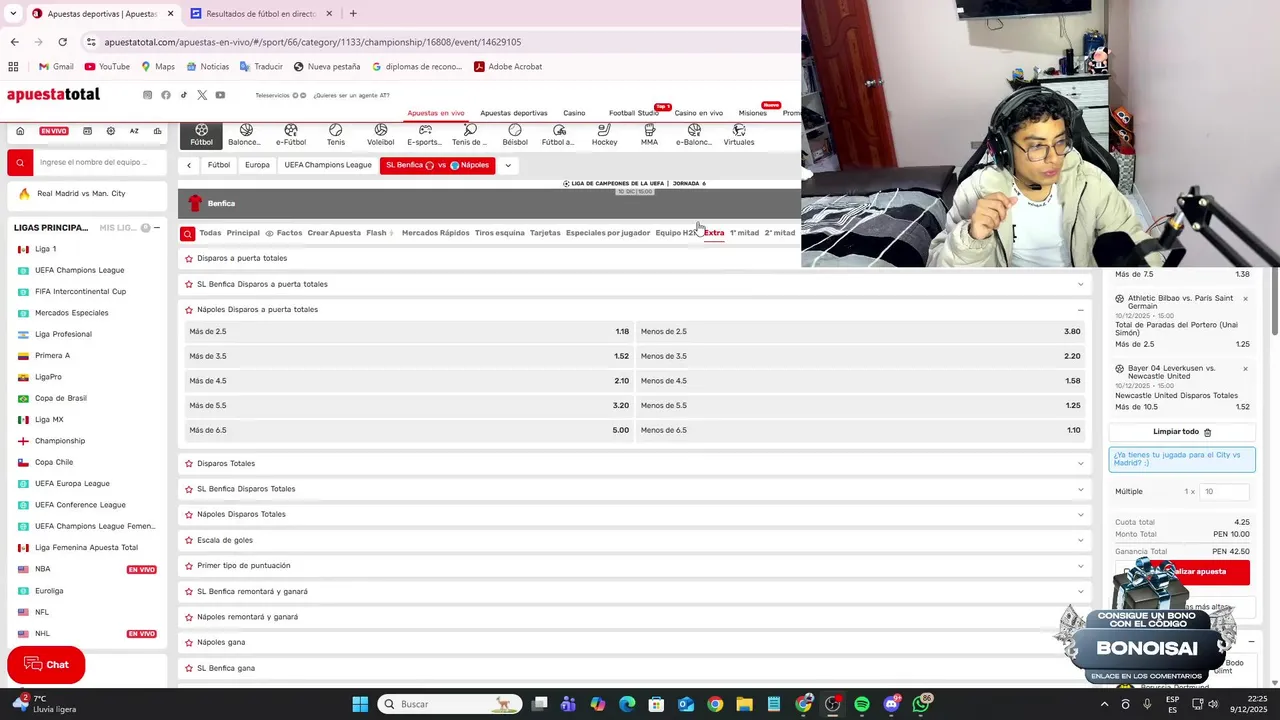Image resolution: width=1280 pixels, height=720 pixels.
Task: Open the Tenis de mesa category
Action: click(x=470, y=135)
